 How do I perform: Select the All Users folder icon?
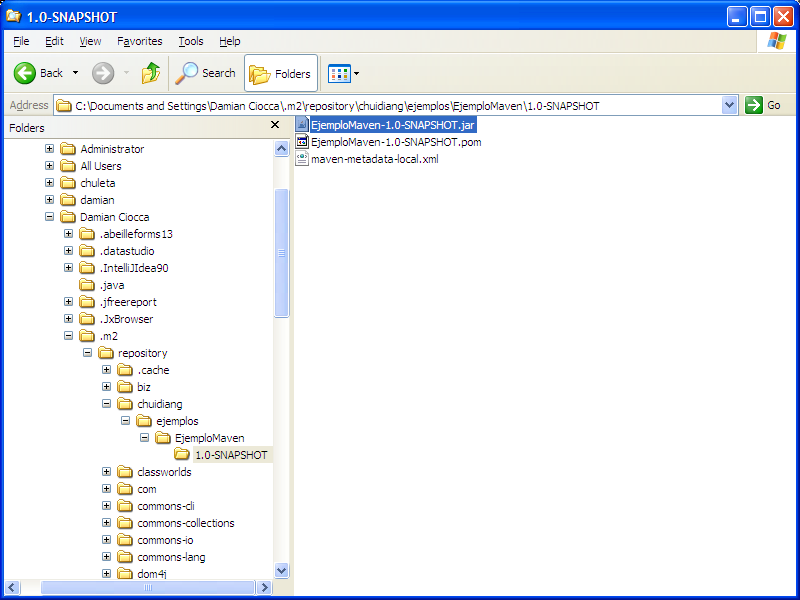pos(68,166)
